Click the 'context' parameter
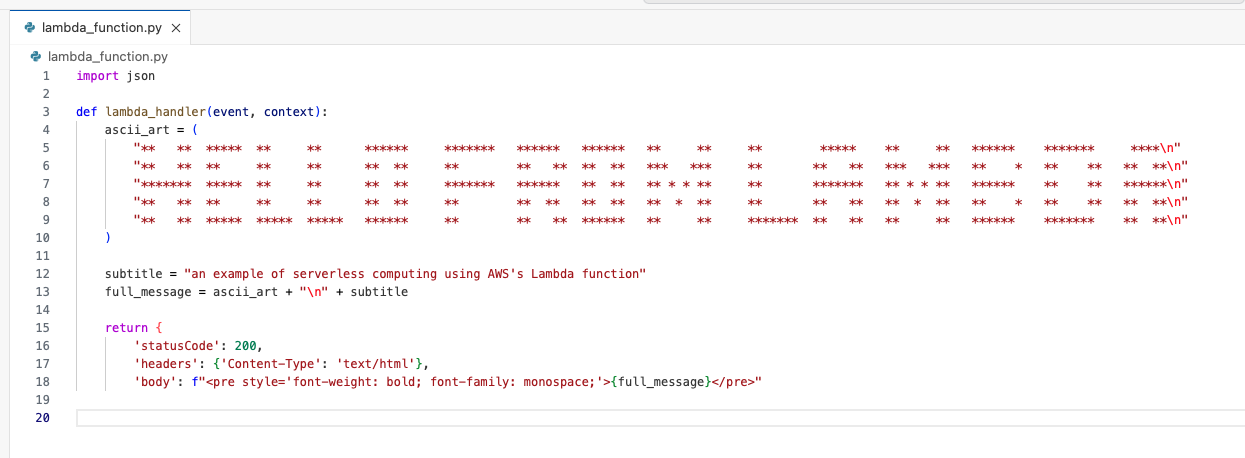 [289, 111]
